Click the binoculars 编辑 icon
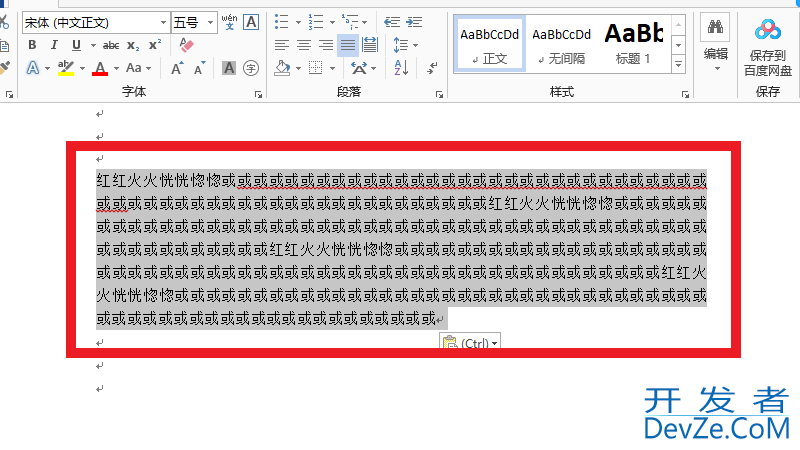The image size is (800, 450). coord(715,27)
